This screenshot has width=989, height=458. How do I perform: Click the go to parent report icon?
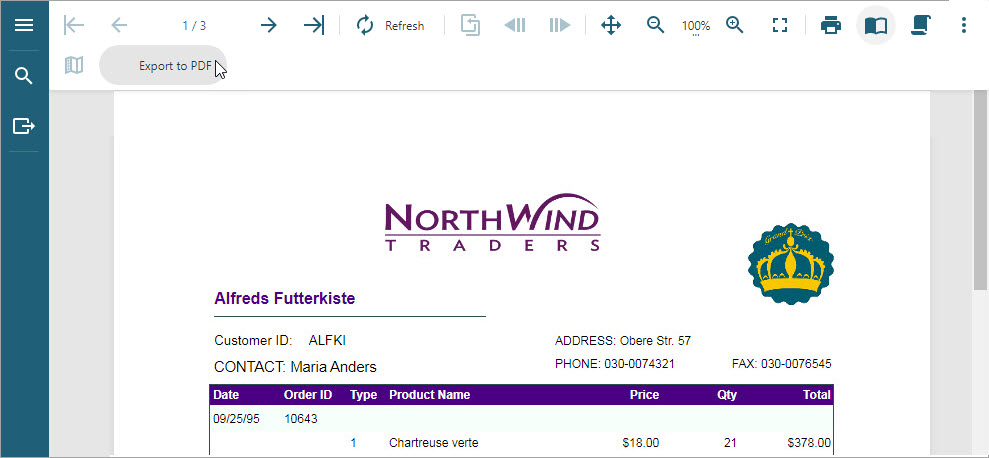pos(470,25)
